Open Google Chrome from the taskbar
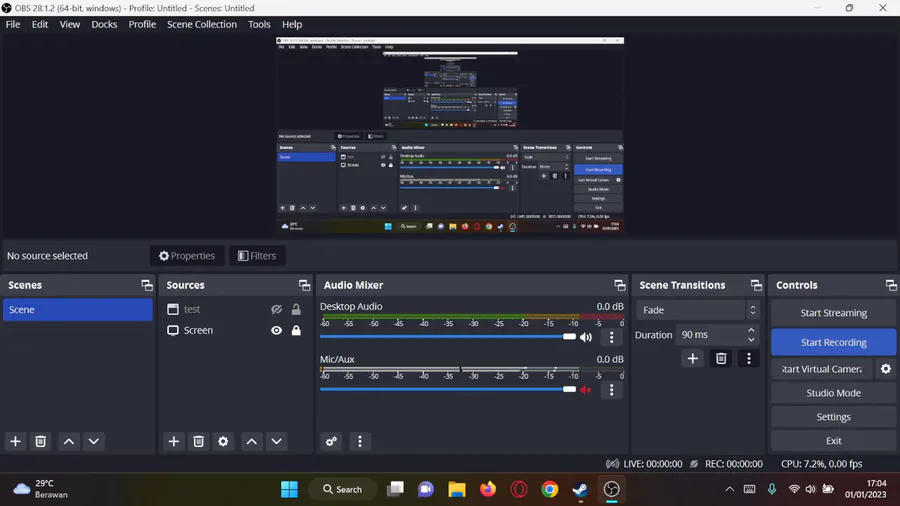 [550, 489]
